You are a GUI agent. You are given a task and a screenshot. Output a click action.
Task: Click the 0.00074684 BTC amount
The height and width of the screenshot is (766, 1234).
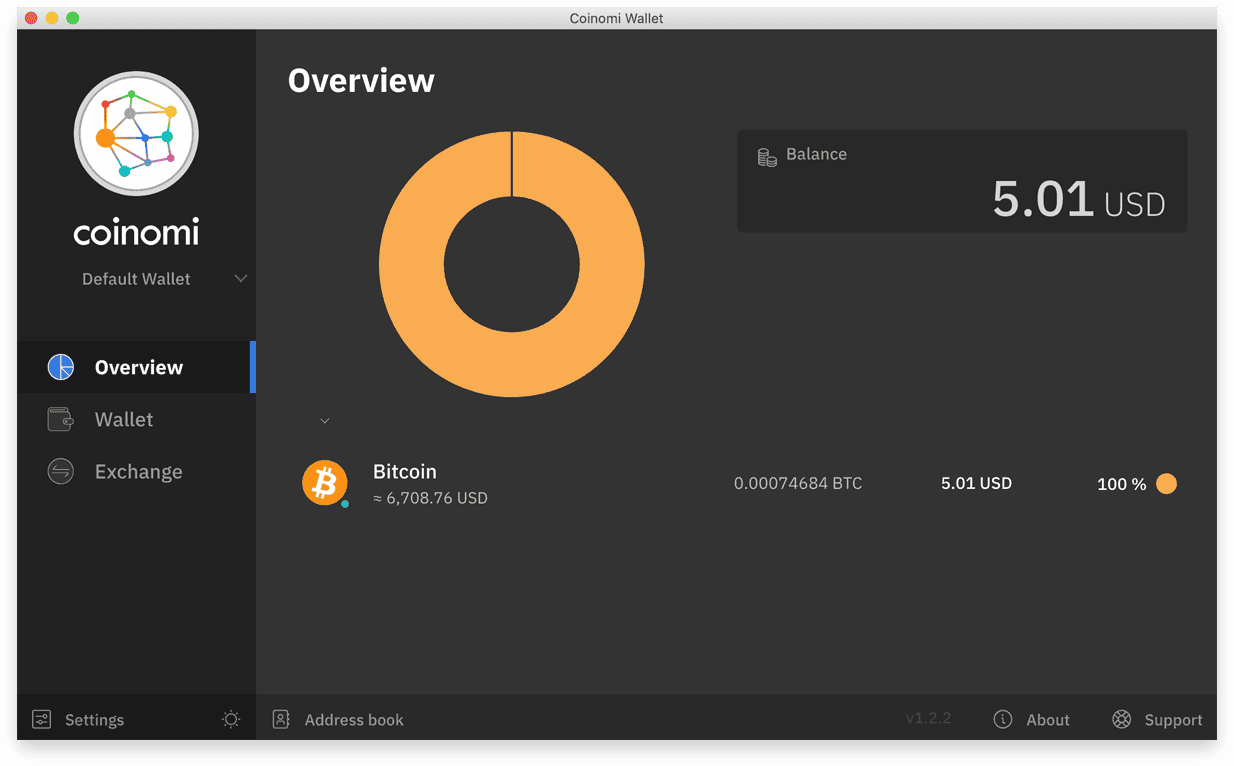pos(798,483)
